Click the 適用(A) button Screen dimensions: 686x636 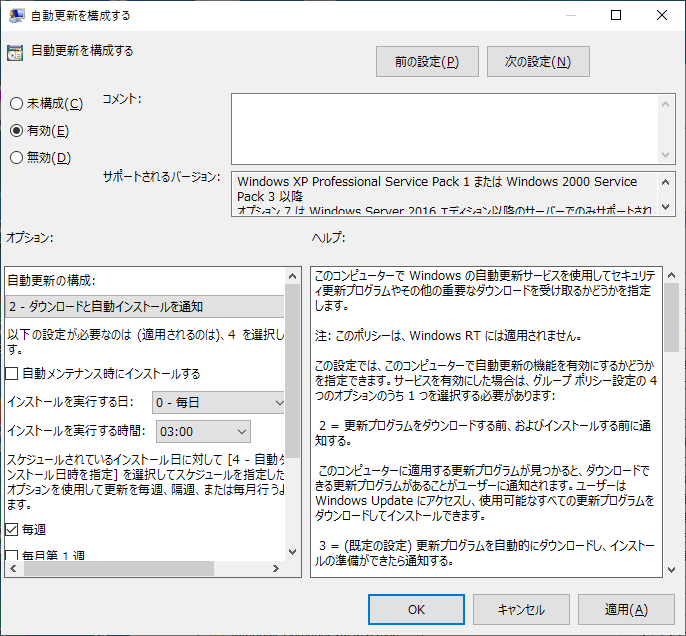pos(626,609)
